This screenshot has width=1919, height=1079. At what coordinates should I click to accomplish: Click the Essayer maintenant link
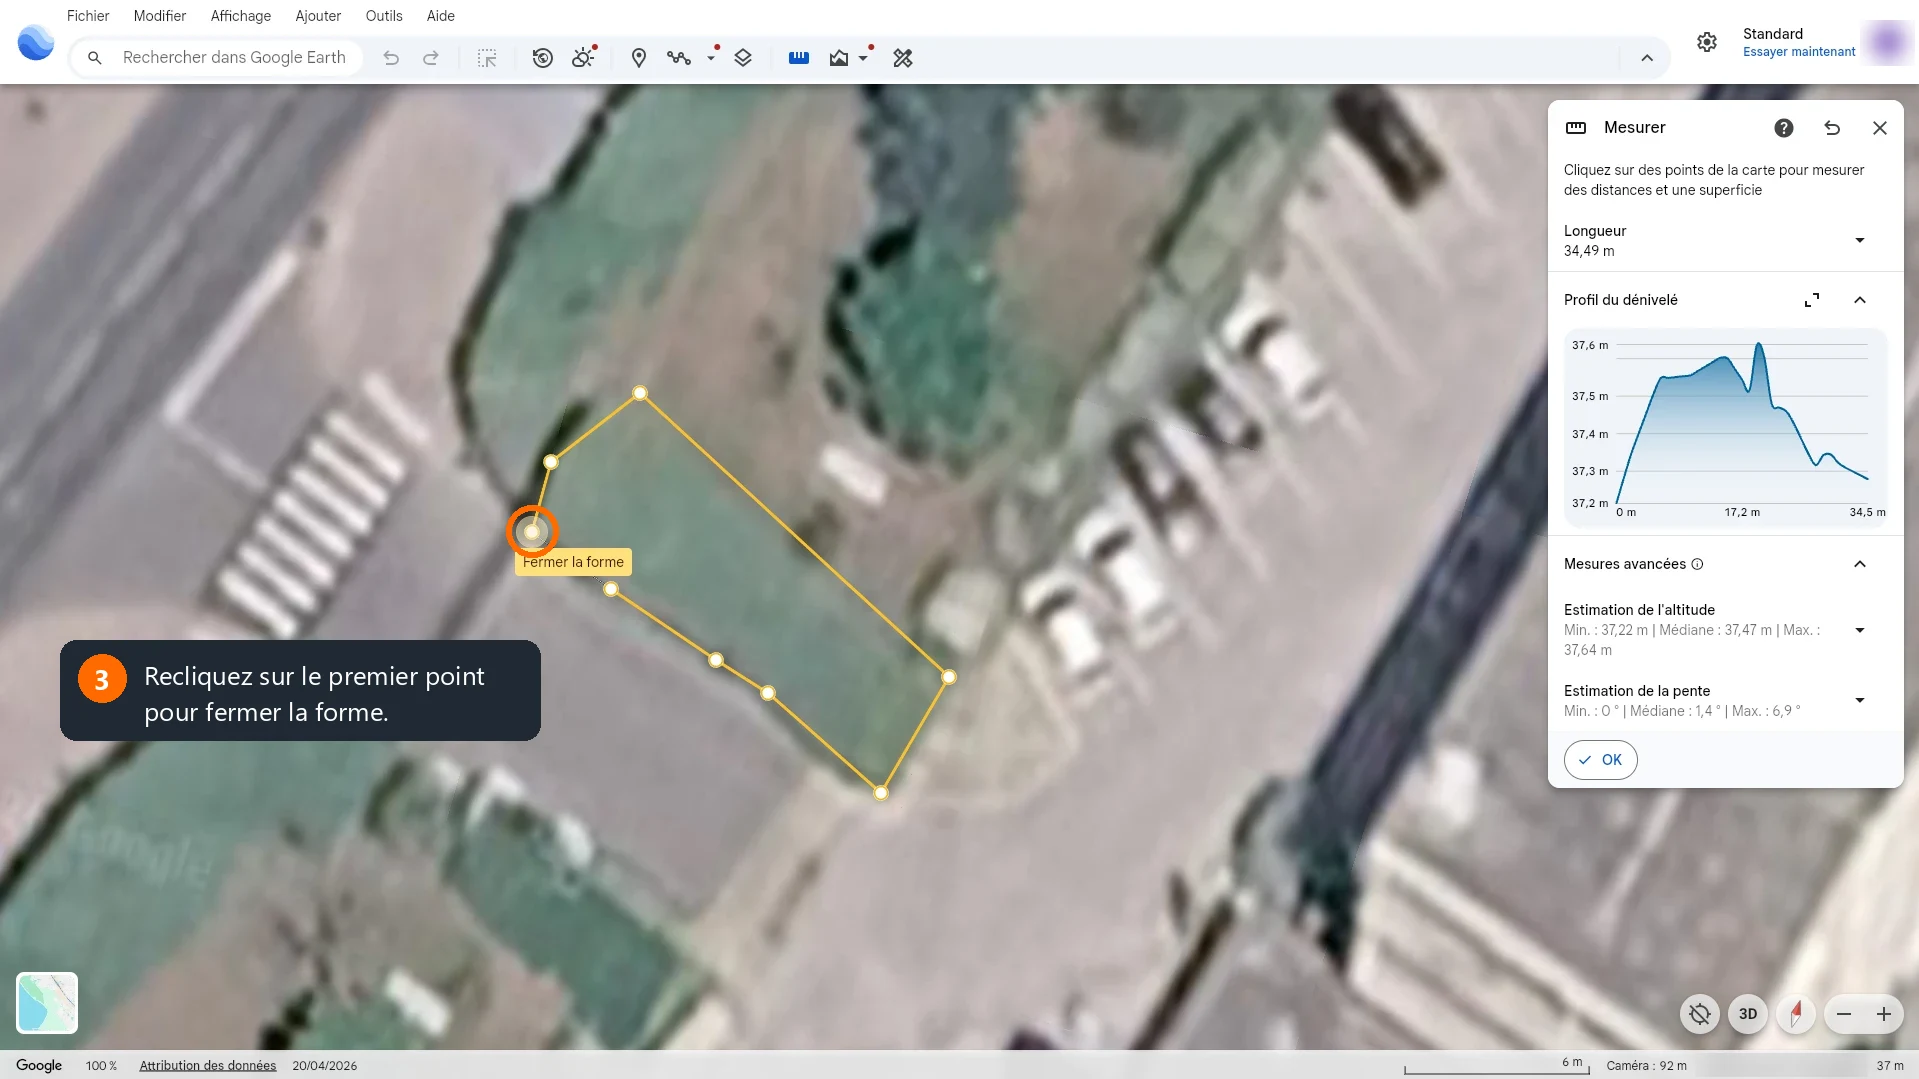[x=1799, y=52]
